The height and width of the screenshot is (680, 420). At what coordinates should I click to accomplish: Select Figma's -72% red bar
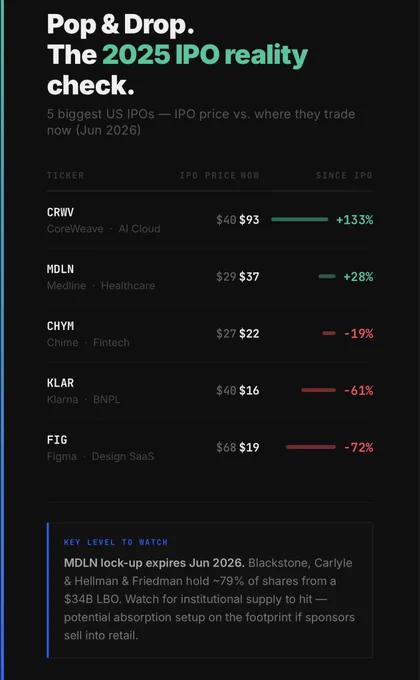tap(311, 447)
